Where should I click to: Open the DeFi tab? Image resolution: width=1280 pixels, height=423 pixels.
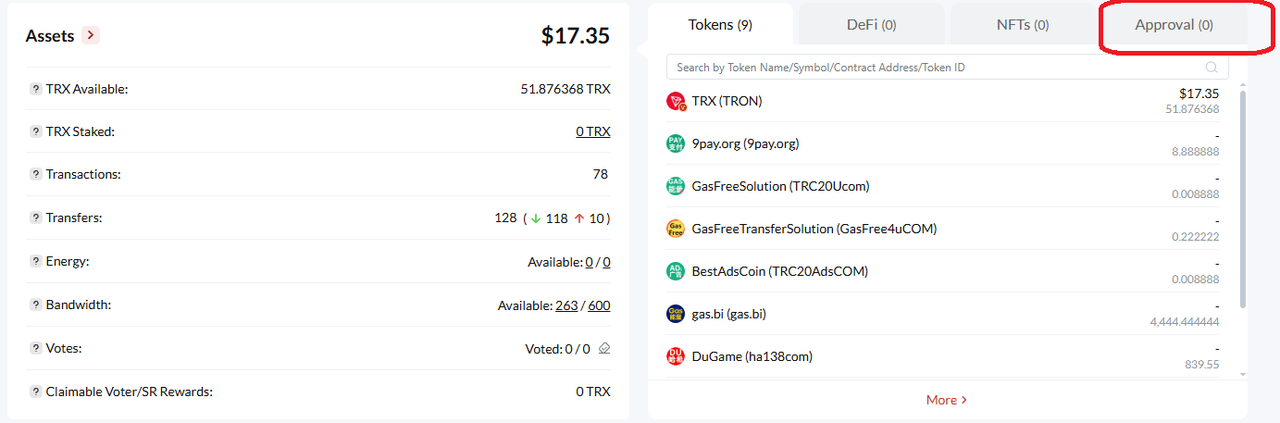tap(871, 25)
